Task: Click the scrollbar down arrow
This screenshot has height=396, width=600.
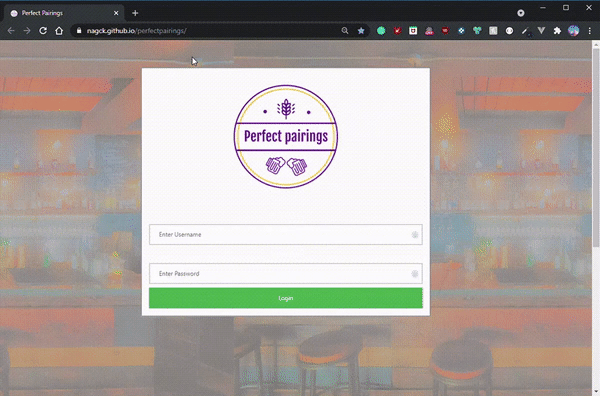Action: click(x=596, y=392)
